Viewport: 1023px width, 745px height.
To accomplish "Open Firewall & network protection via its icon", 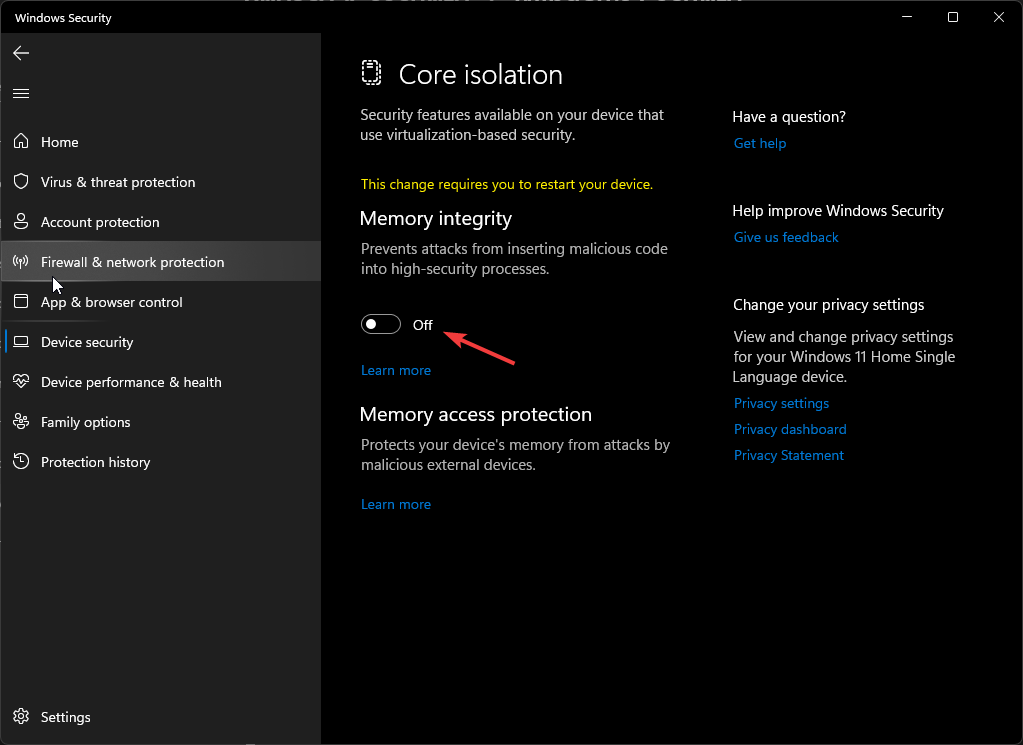I will point(21,261).
